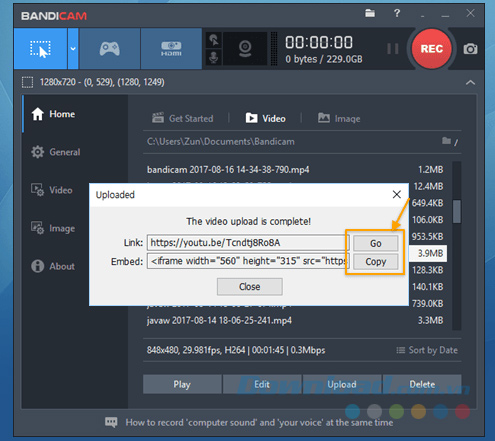Screen dimensions: 495x441
Task: Open the output folder icon in title bar
Action: [x=370, y=13]
